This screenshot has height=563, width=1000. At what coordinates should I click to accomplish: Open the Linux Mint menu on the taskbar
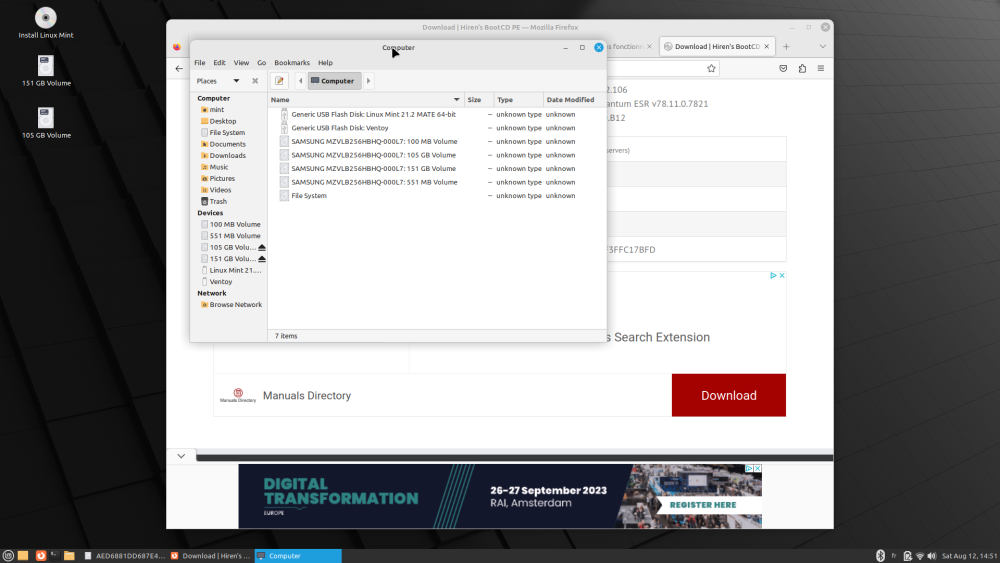click(8, 556)
